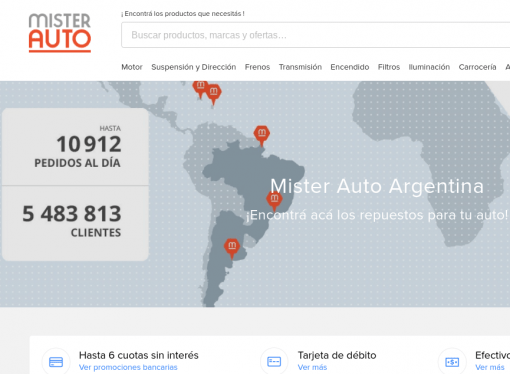Open the Motor category
This screenshot has width=510, height=374.
(132, 67)
